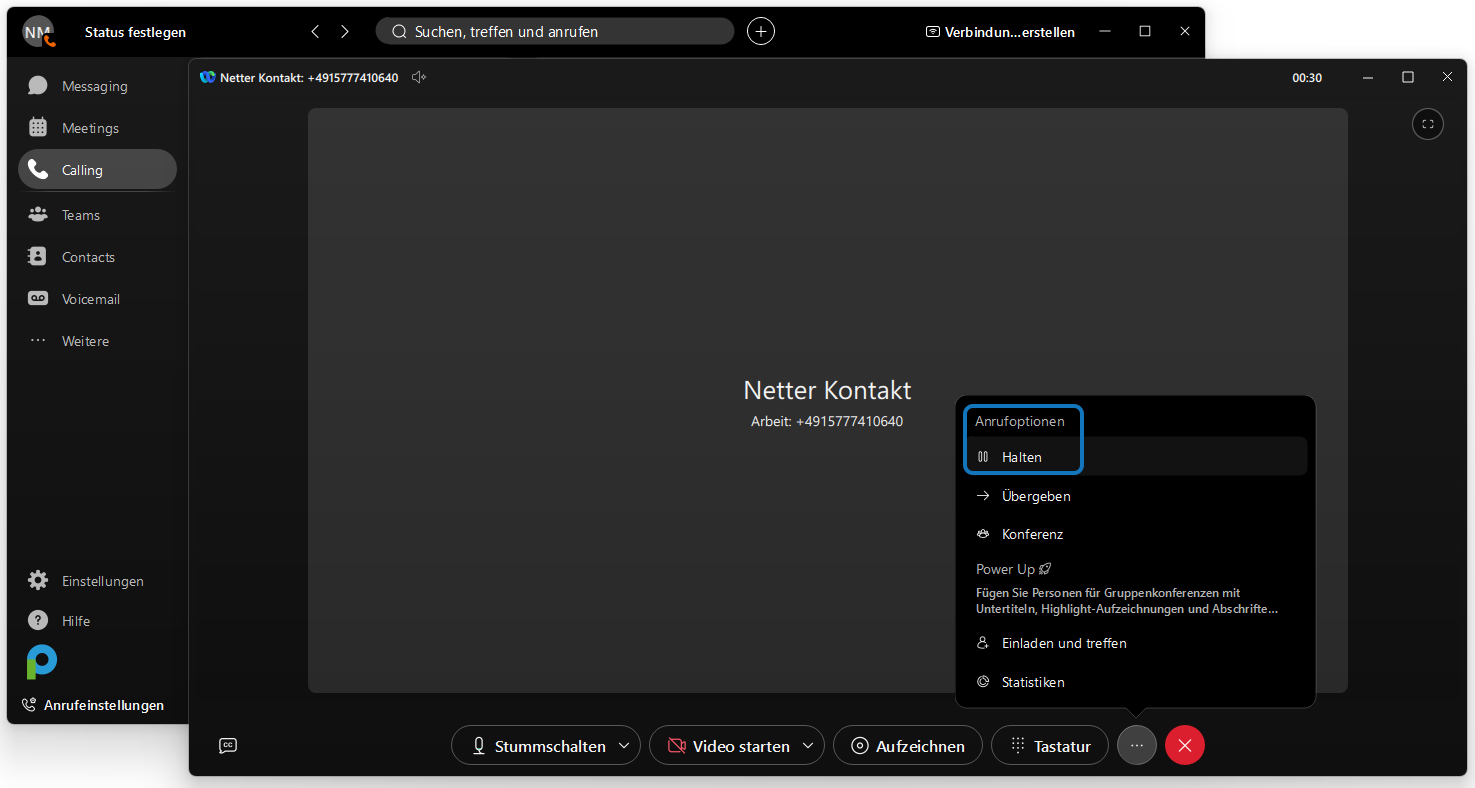Open Voicemail in the sidebar
Image resolution: width=1475 pixels, height=788 pixels.
90,299
